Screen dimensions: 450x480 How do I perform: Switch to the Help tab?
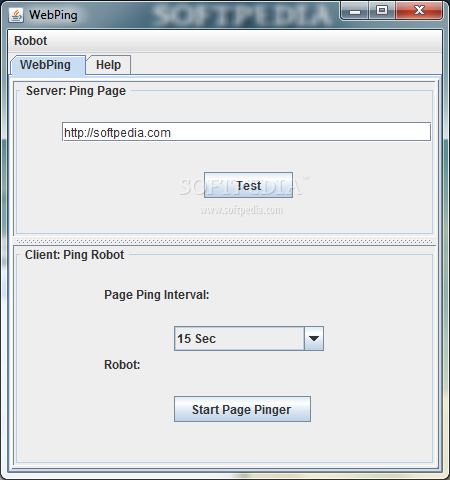108,65
